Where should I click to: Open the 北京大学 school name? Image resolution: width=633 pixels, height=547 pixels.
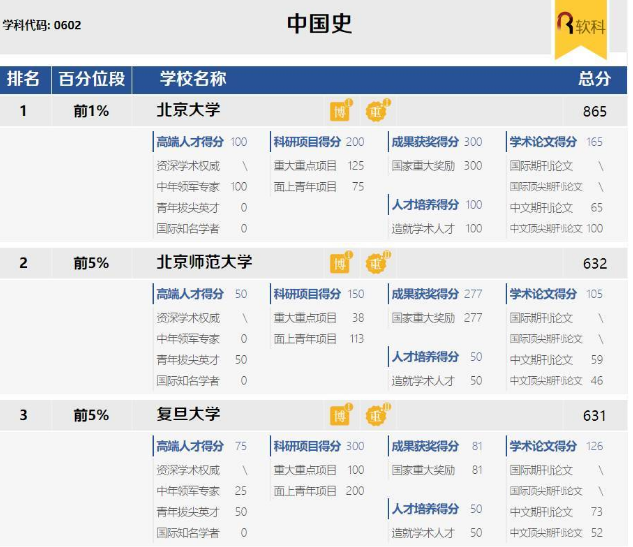point(188,110)
